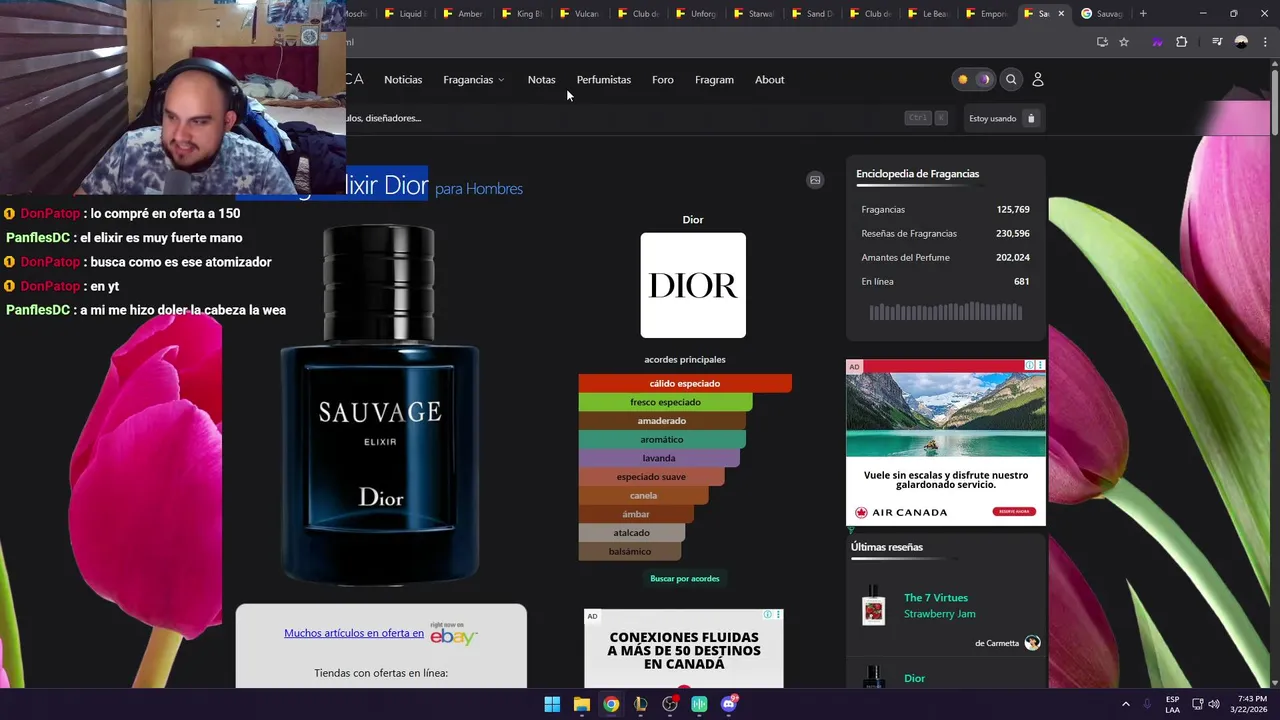Open Discord from the taskbar
The image size is (1280, 720).
729,704
